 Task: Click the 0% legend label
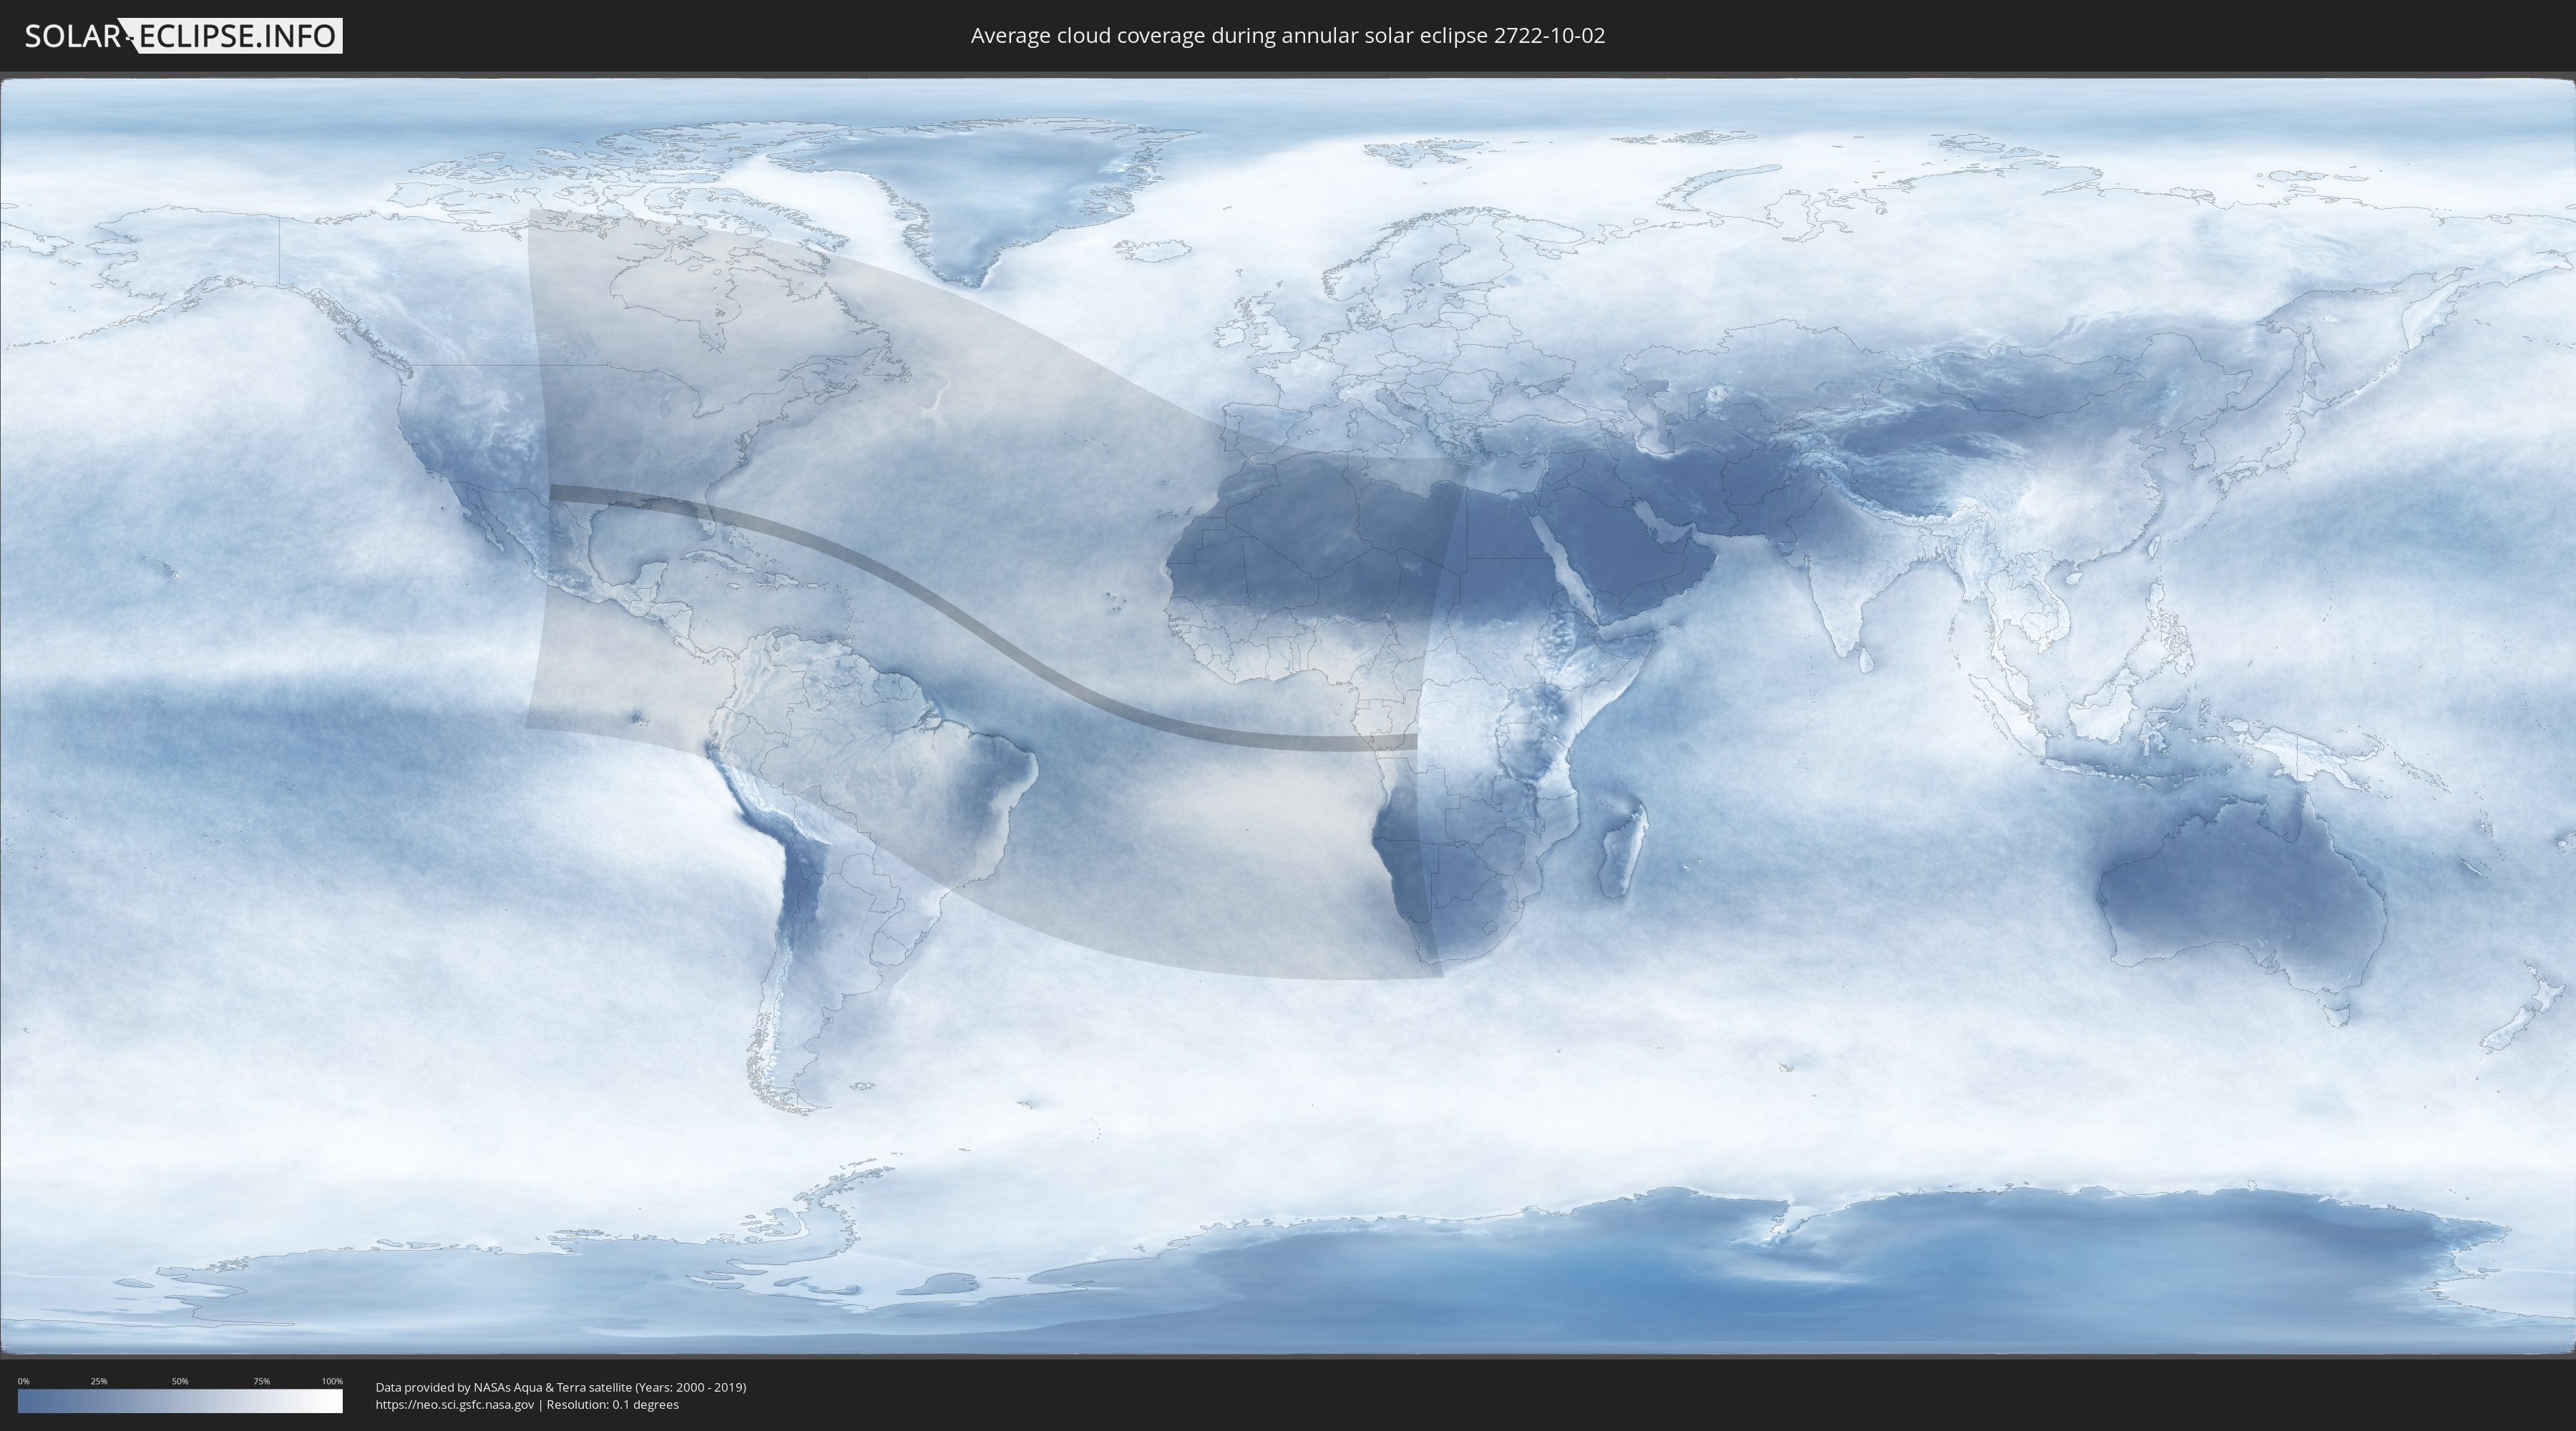(x=23, y=1381)
